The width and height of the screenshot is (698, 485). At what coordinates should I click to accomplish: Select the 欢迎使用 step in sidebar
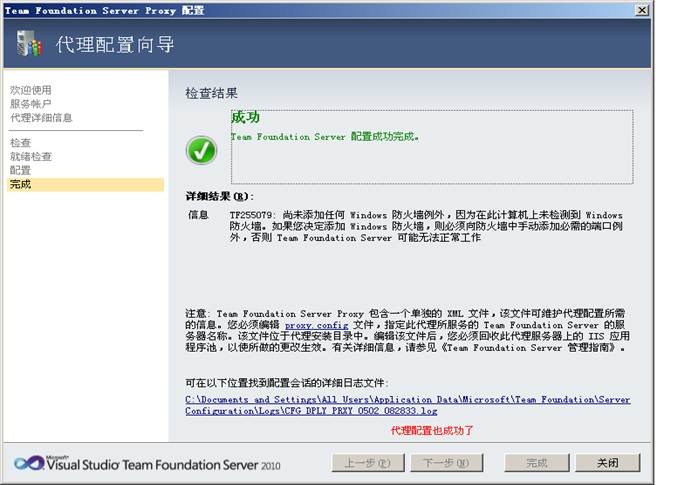click(31, 90)
